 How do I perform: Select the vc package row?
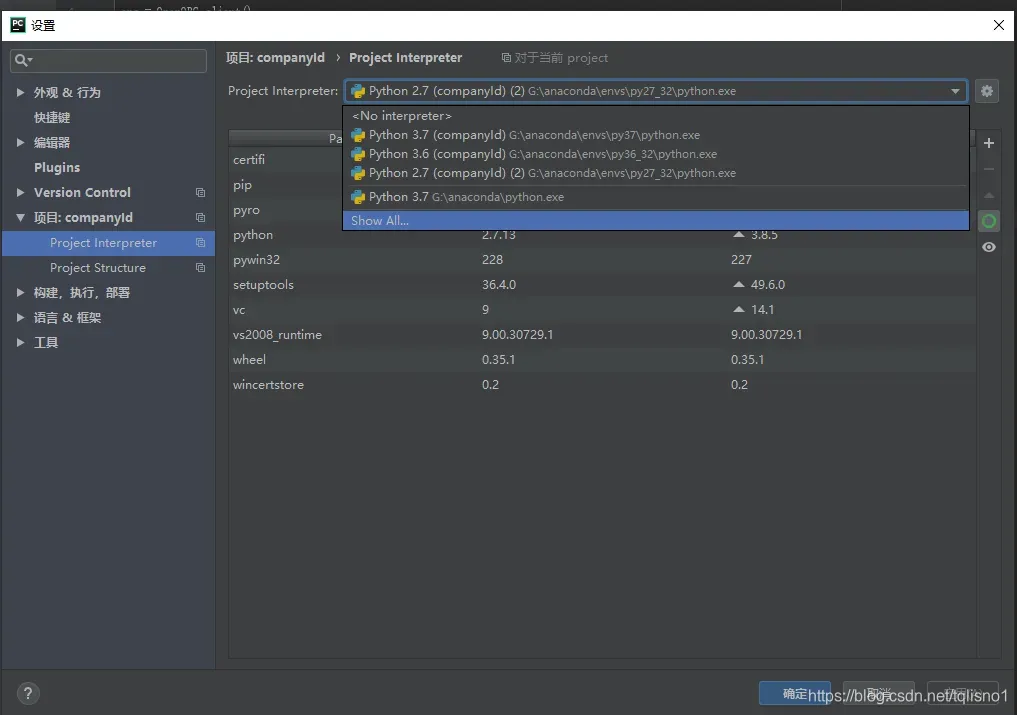602,310
